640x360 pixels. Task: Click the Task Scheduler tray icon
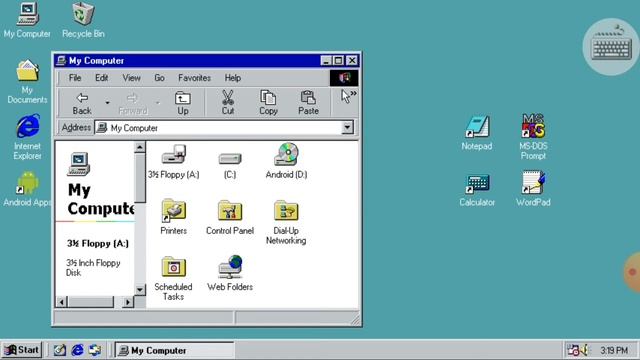[x=573, y=350]
